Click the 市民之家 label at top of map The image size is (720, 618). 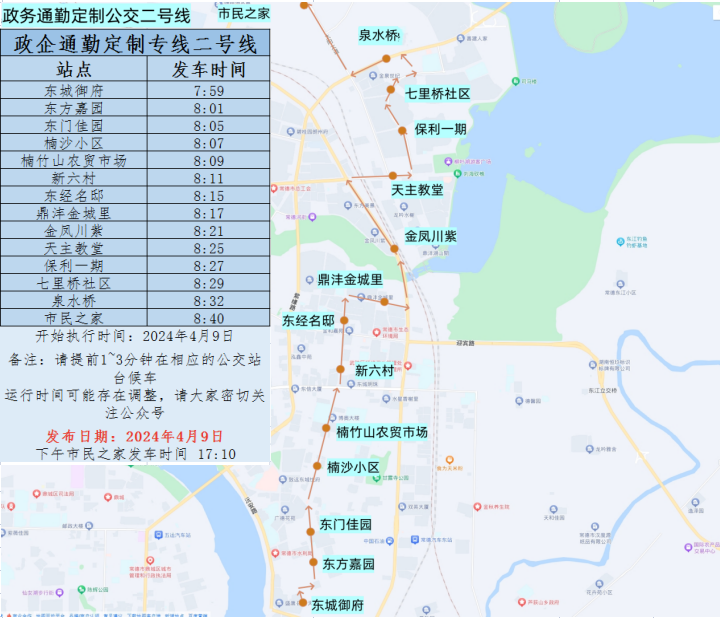tap(243, 13)
